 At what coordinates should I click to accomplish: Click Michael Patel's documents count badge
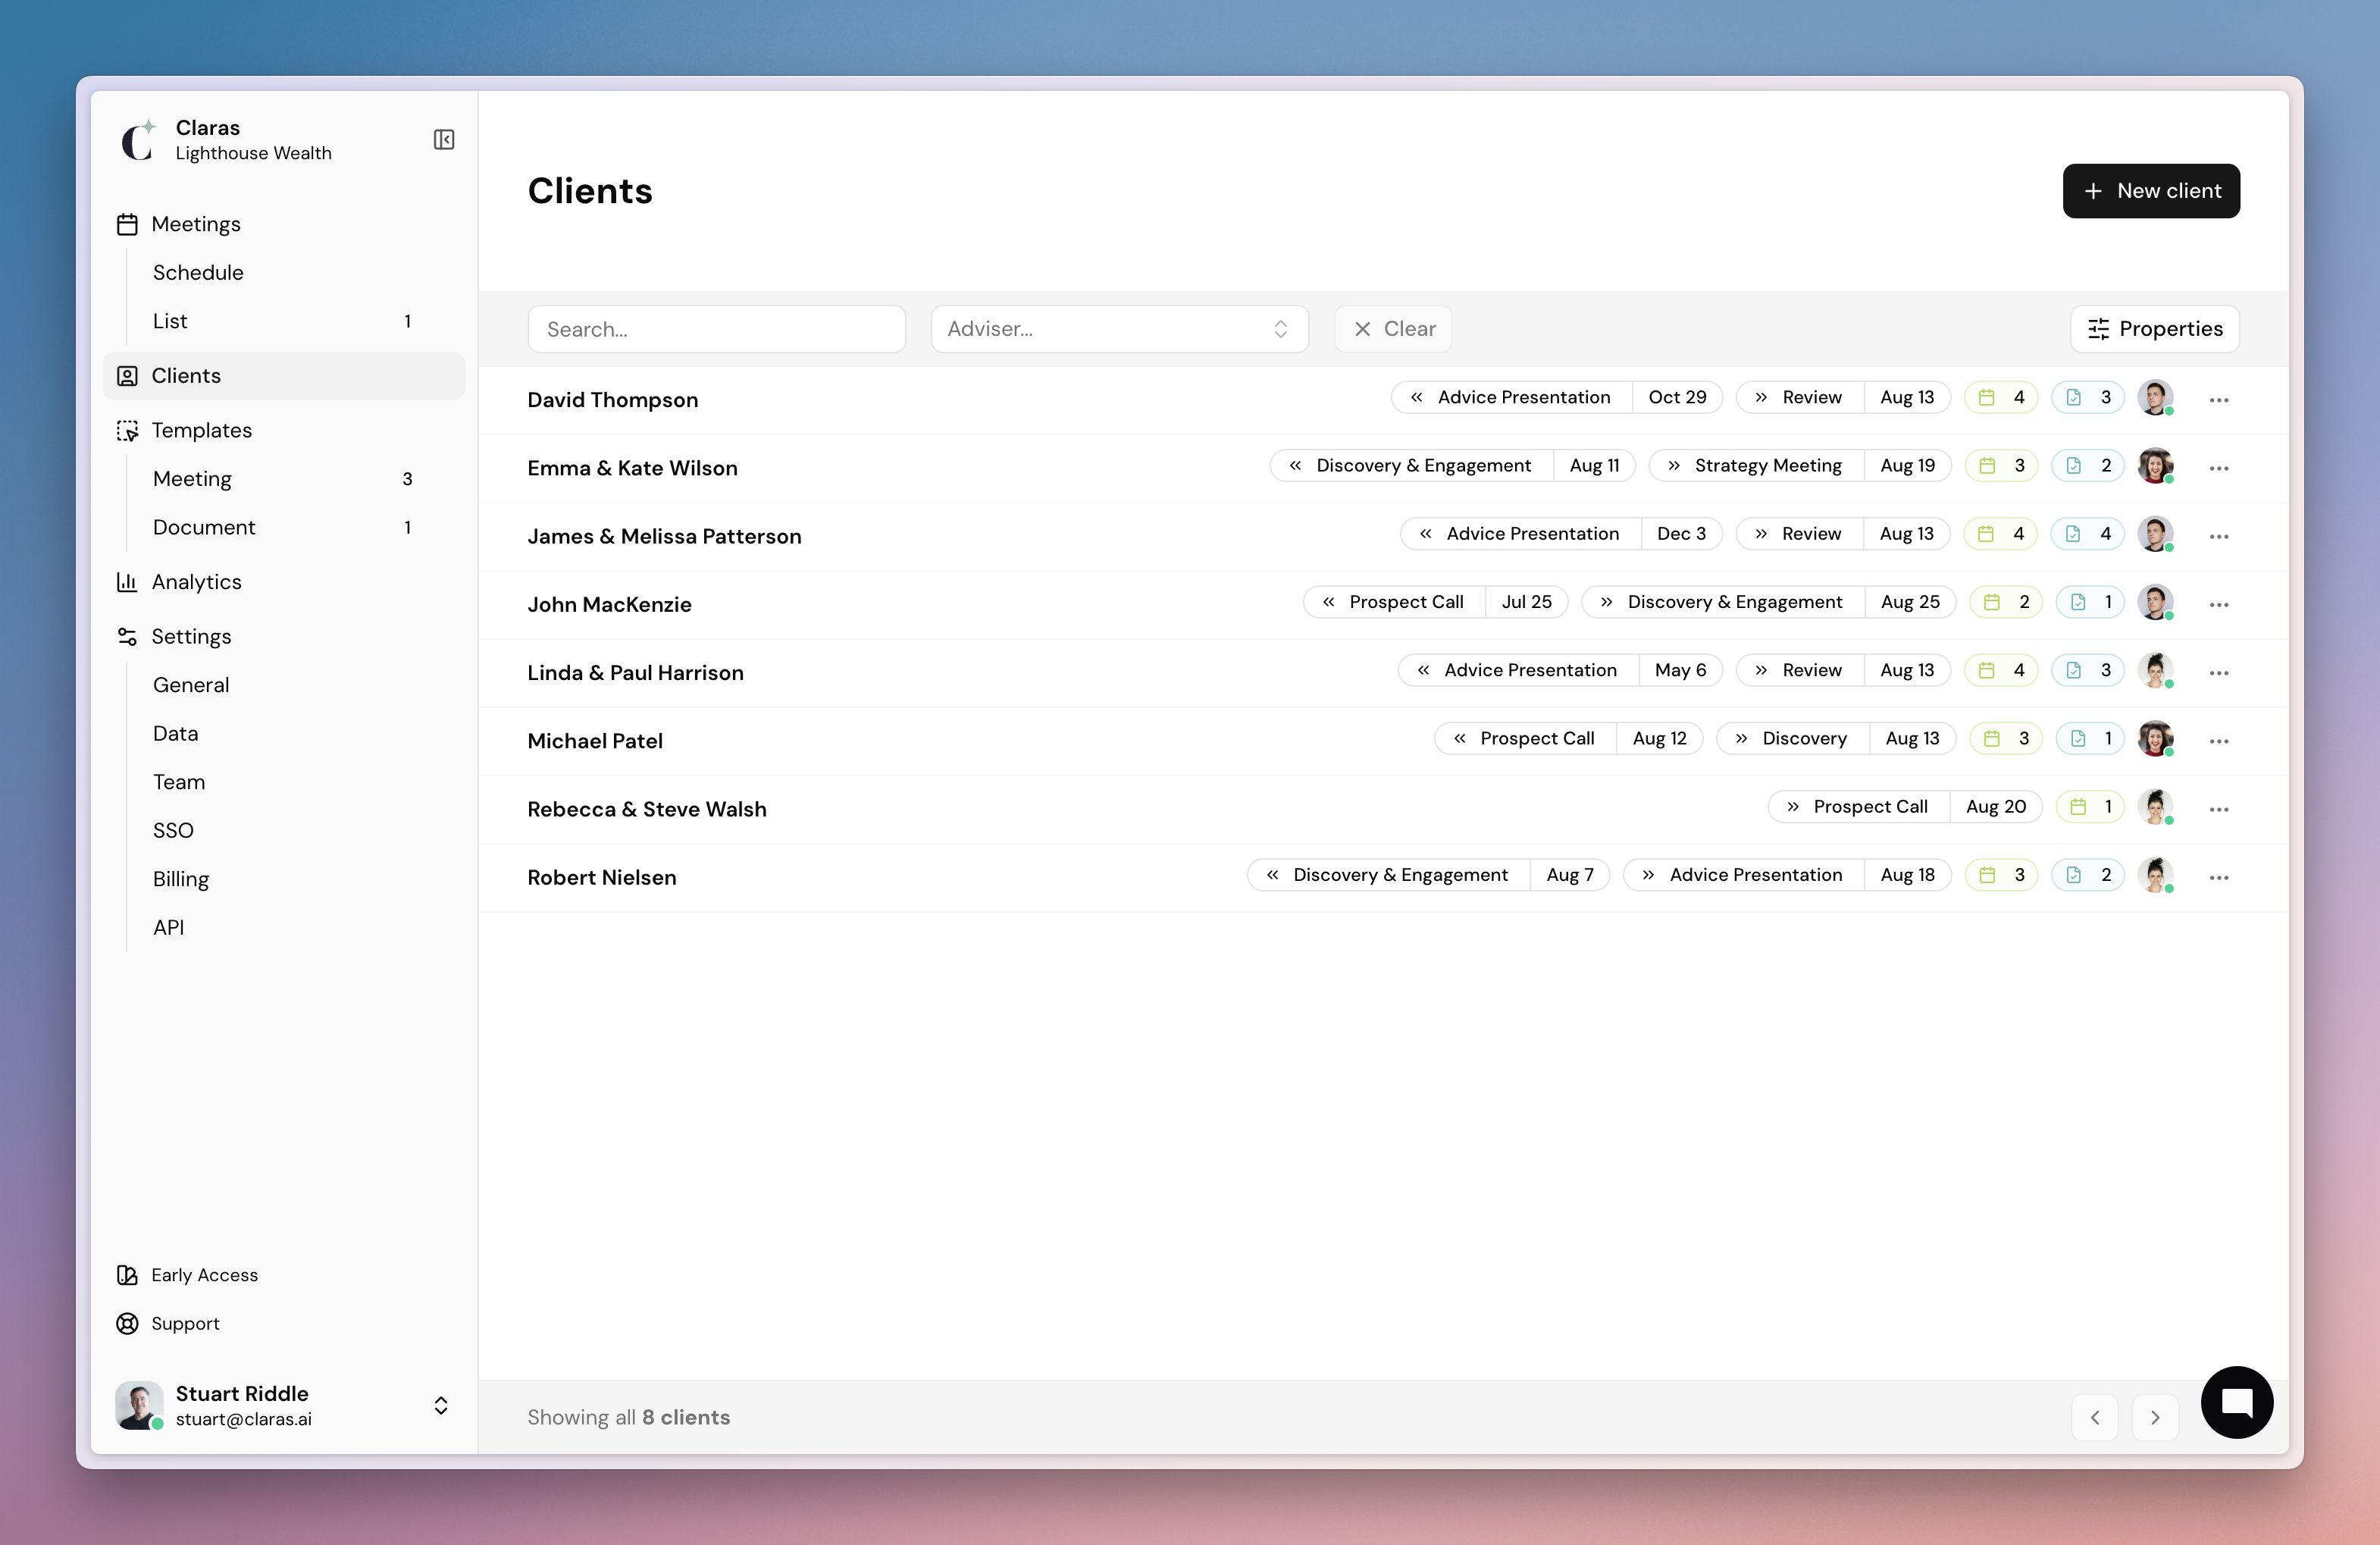[x=2090, y=738]
